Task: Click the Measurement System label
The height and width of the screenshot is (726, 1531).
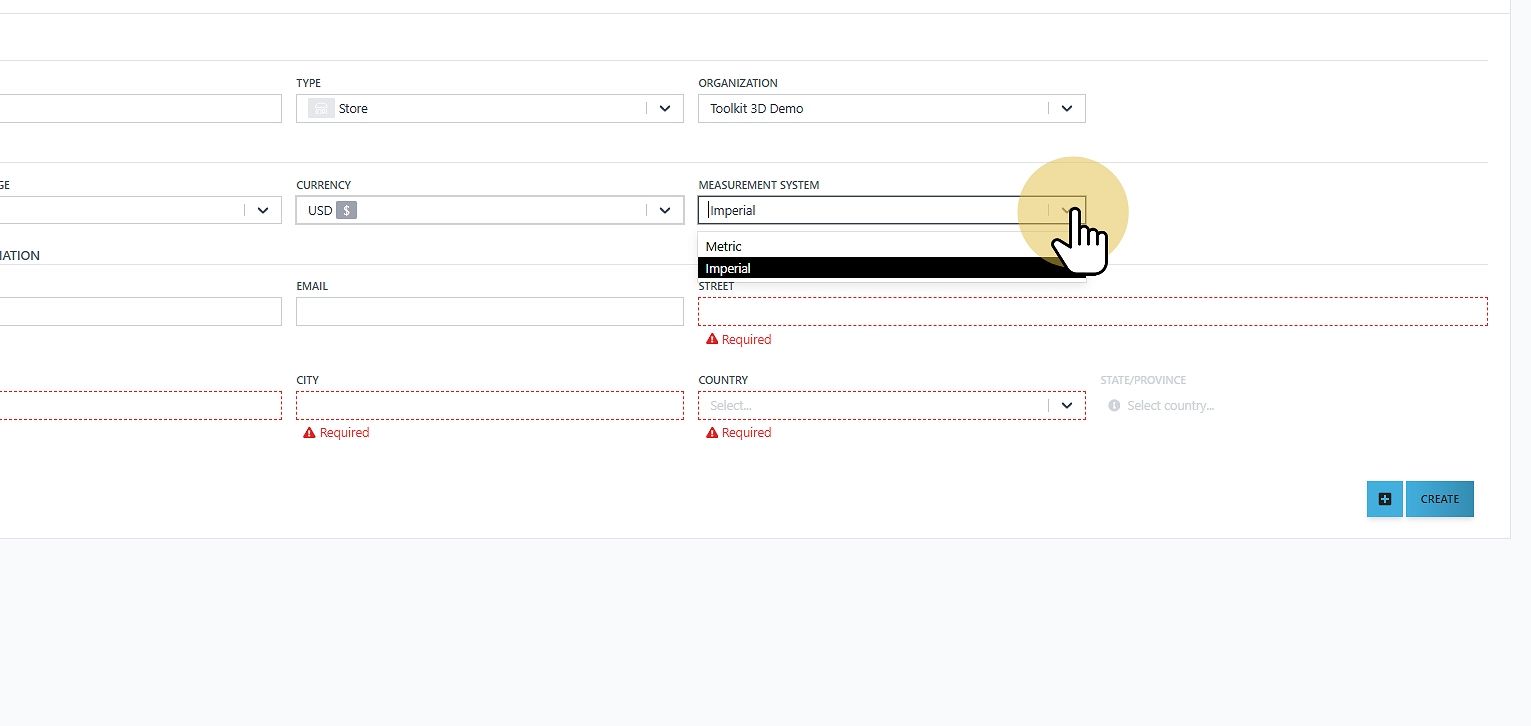Action: click(x=758, y=185)
